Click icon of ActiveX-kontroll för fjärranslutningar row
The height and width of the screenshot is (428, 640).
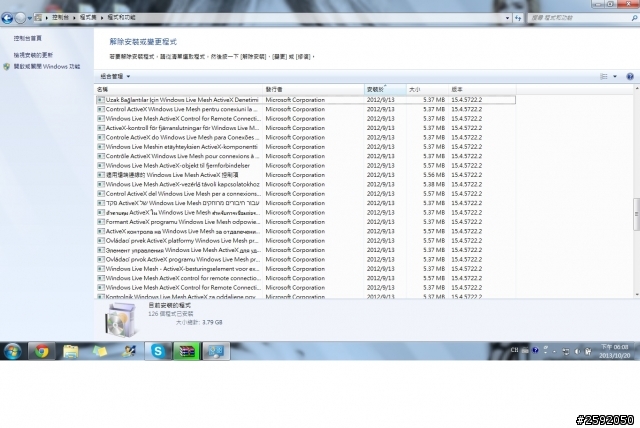coord(100,128)
